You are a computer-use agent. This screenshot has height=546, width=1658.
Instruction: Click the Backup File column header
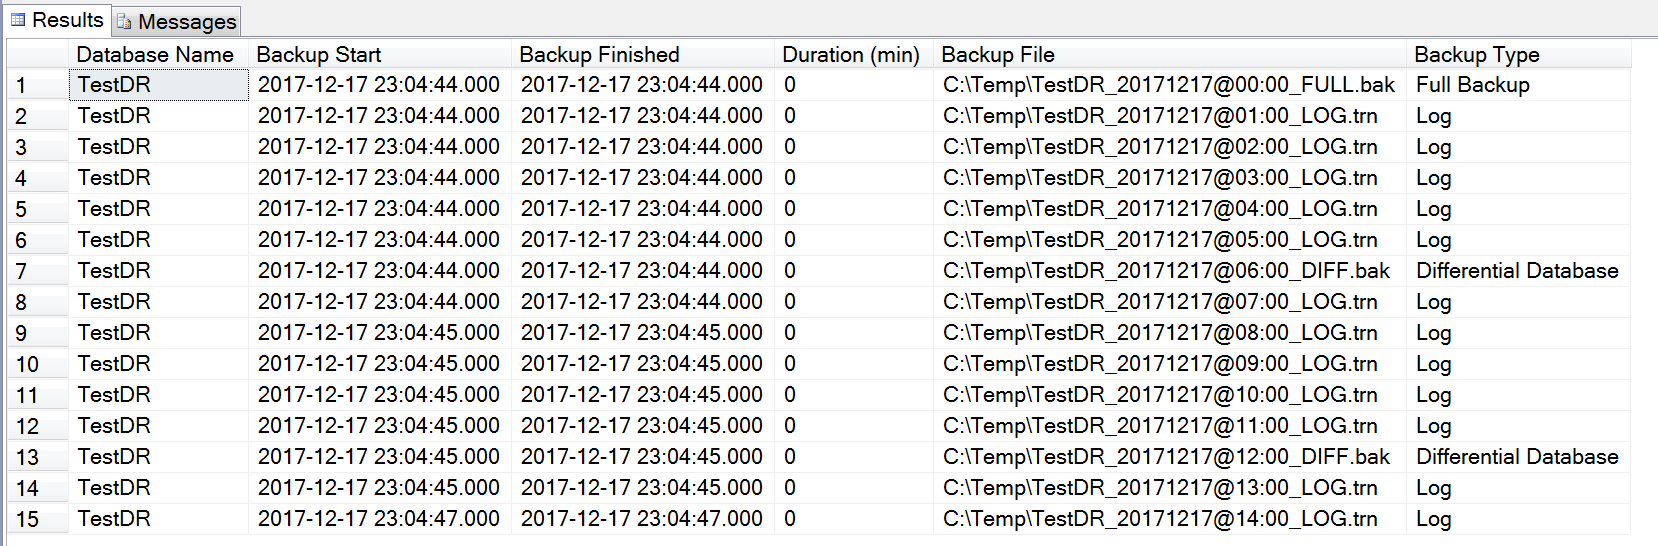coord(998,55)
